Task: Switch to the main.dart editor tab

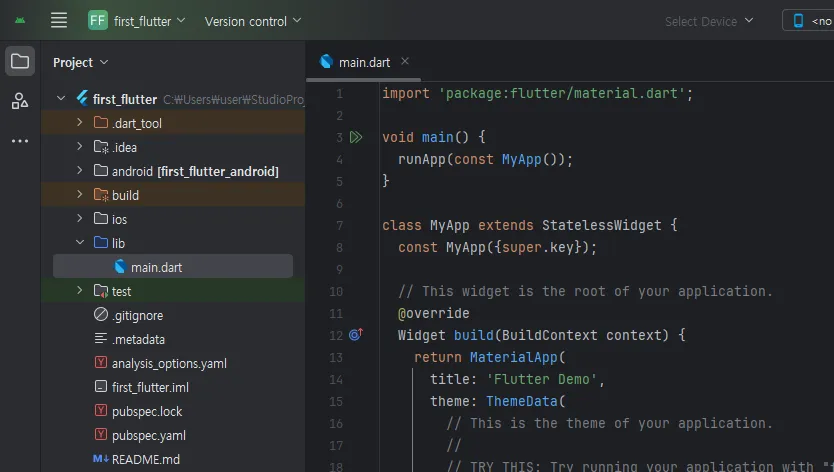Action: [364, 62]
